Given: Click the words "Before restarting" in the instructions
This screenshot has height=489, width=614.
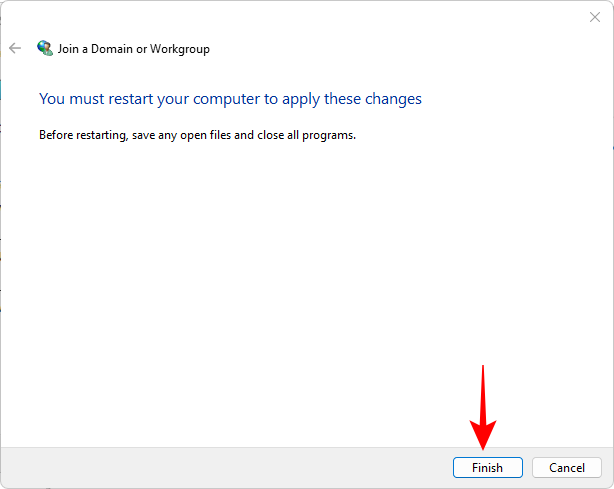Looking at the screenshot, I should (x=80, y=134).
